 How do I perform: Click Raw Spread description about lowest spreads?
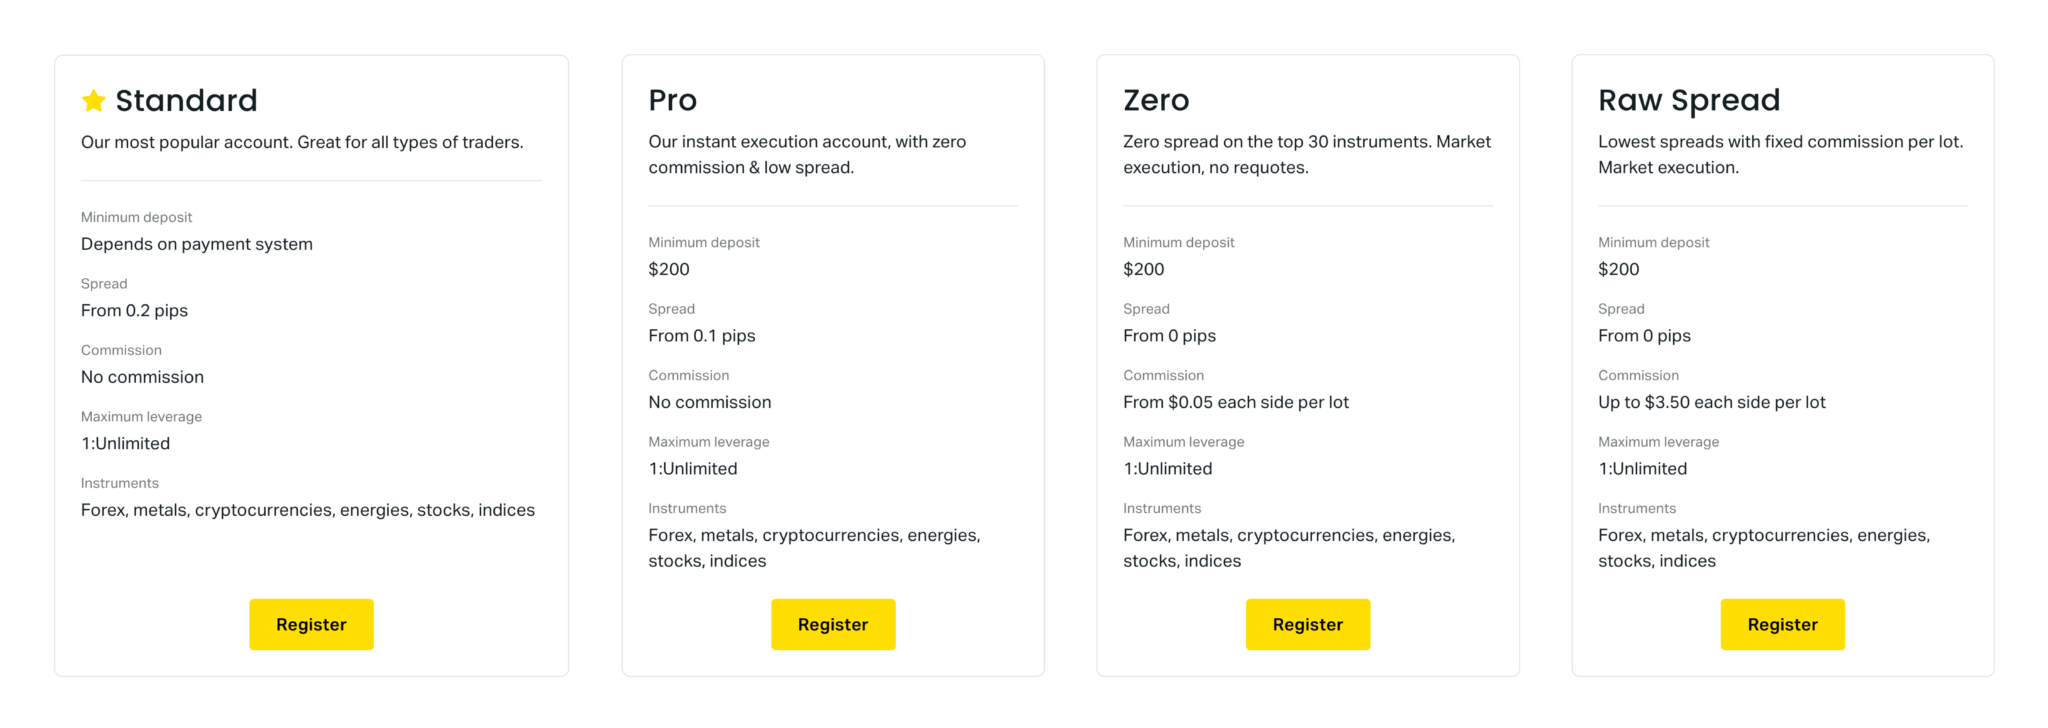pyautogui.click(x=1781, y=155)
